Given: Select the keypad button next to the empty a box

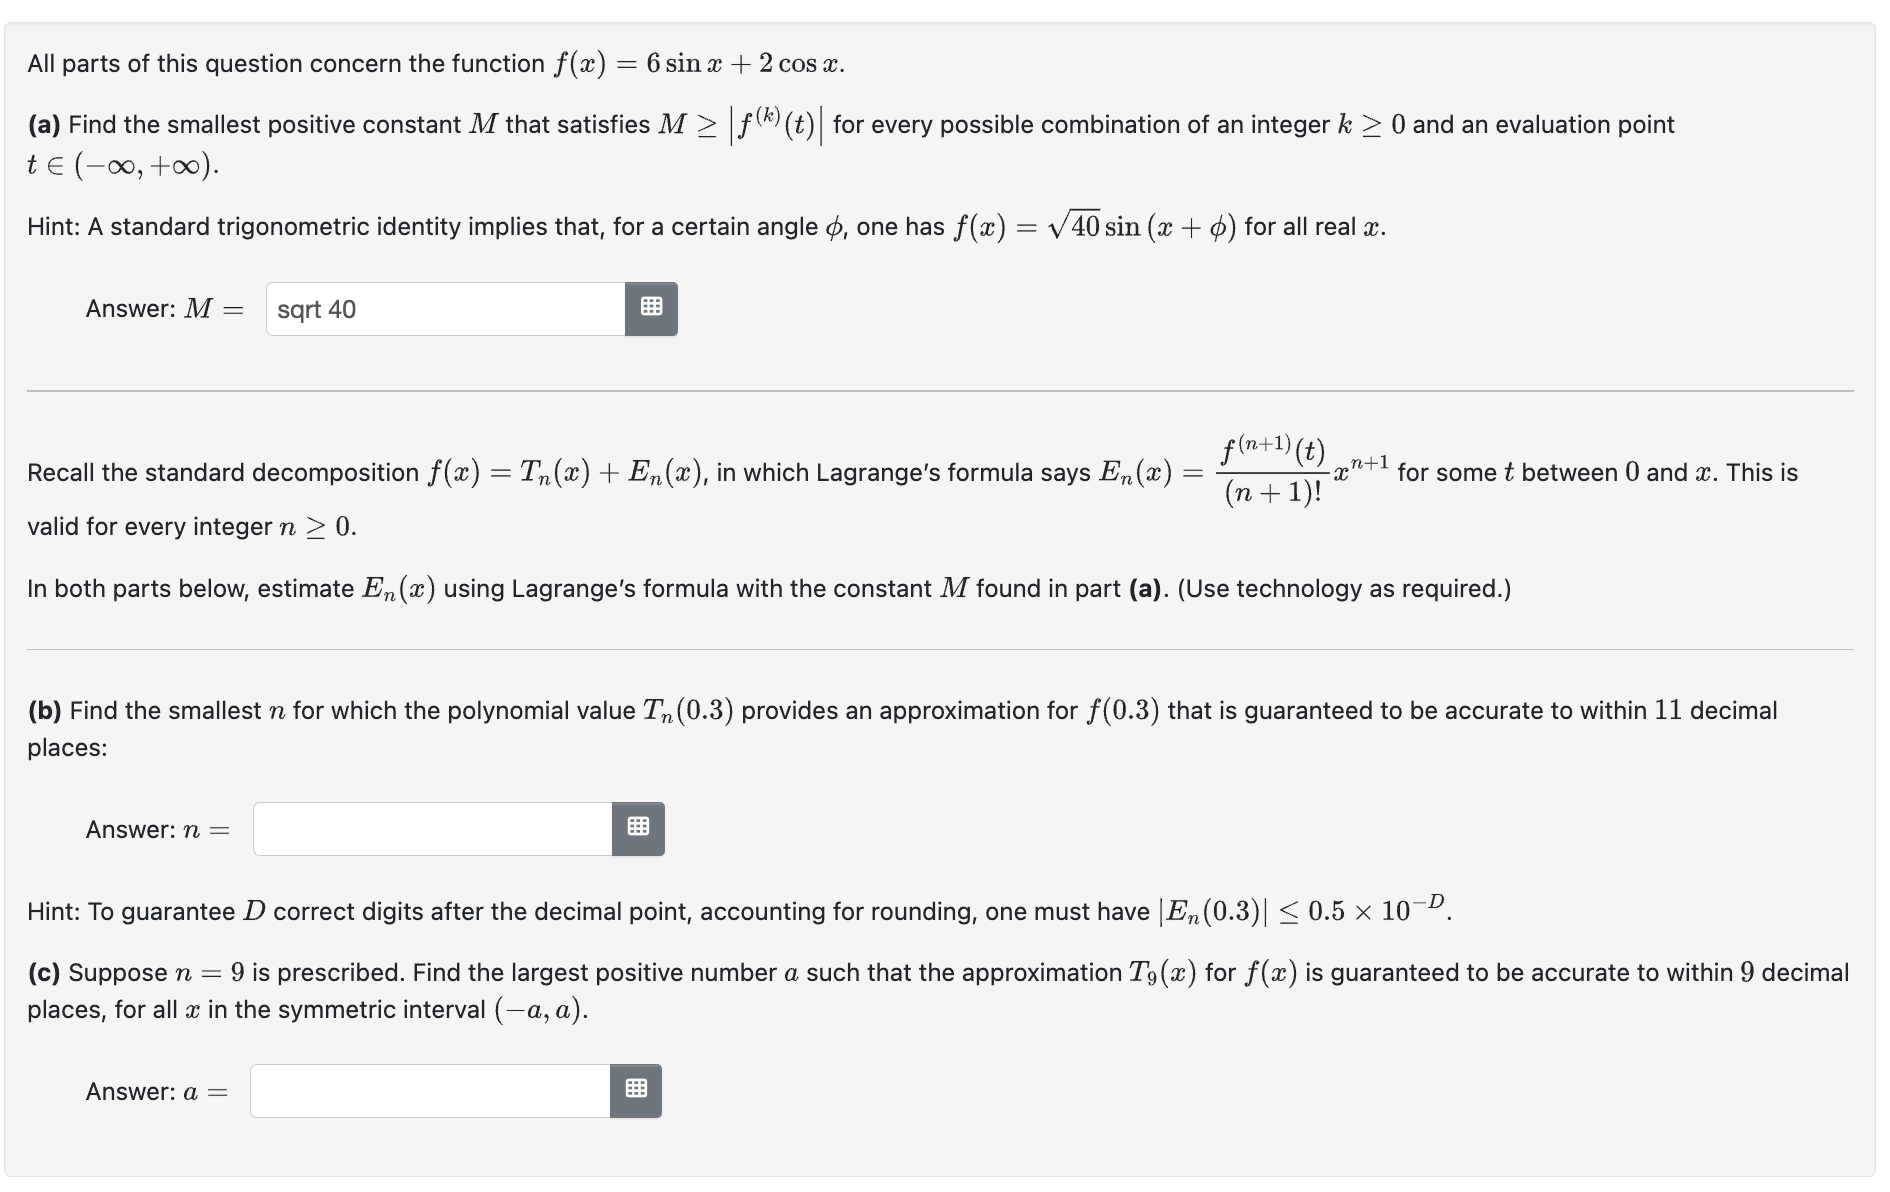Looking at the screenshot, I should [x=634, y=1091].
